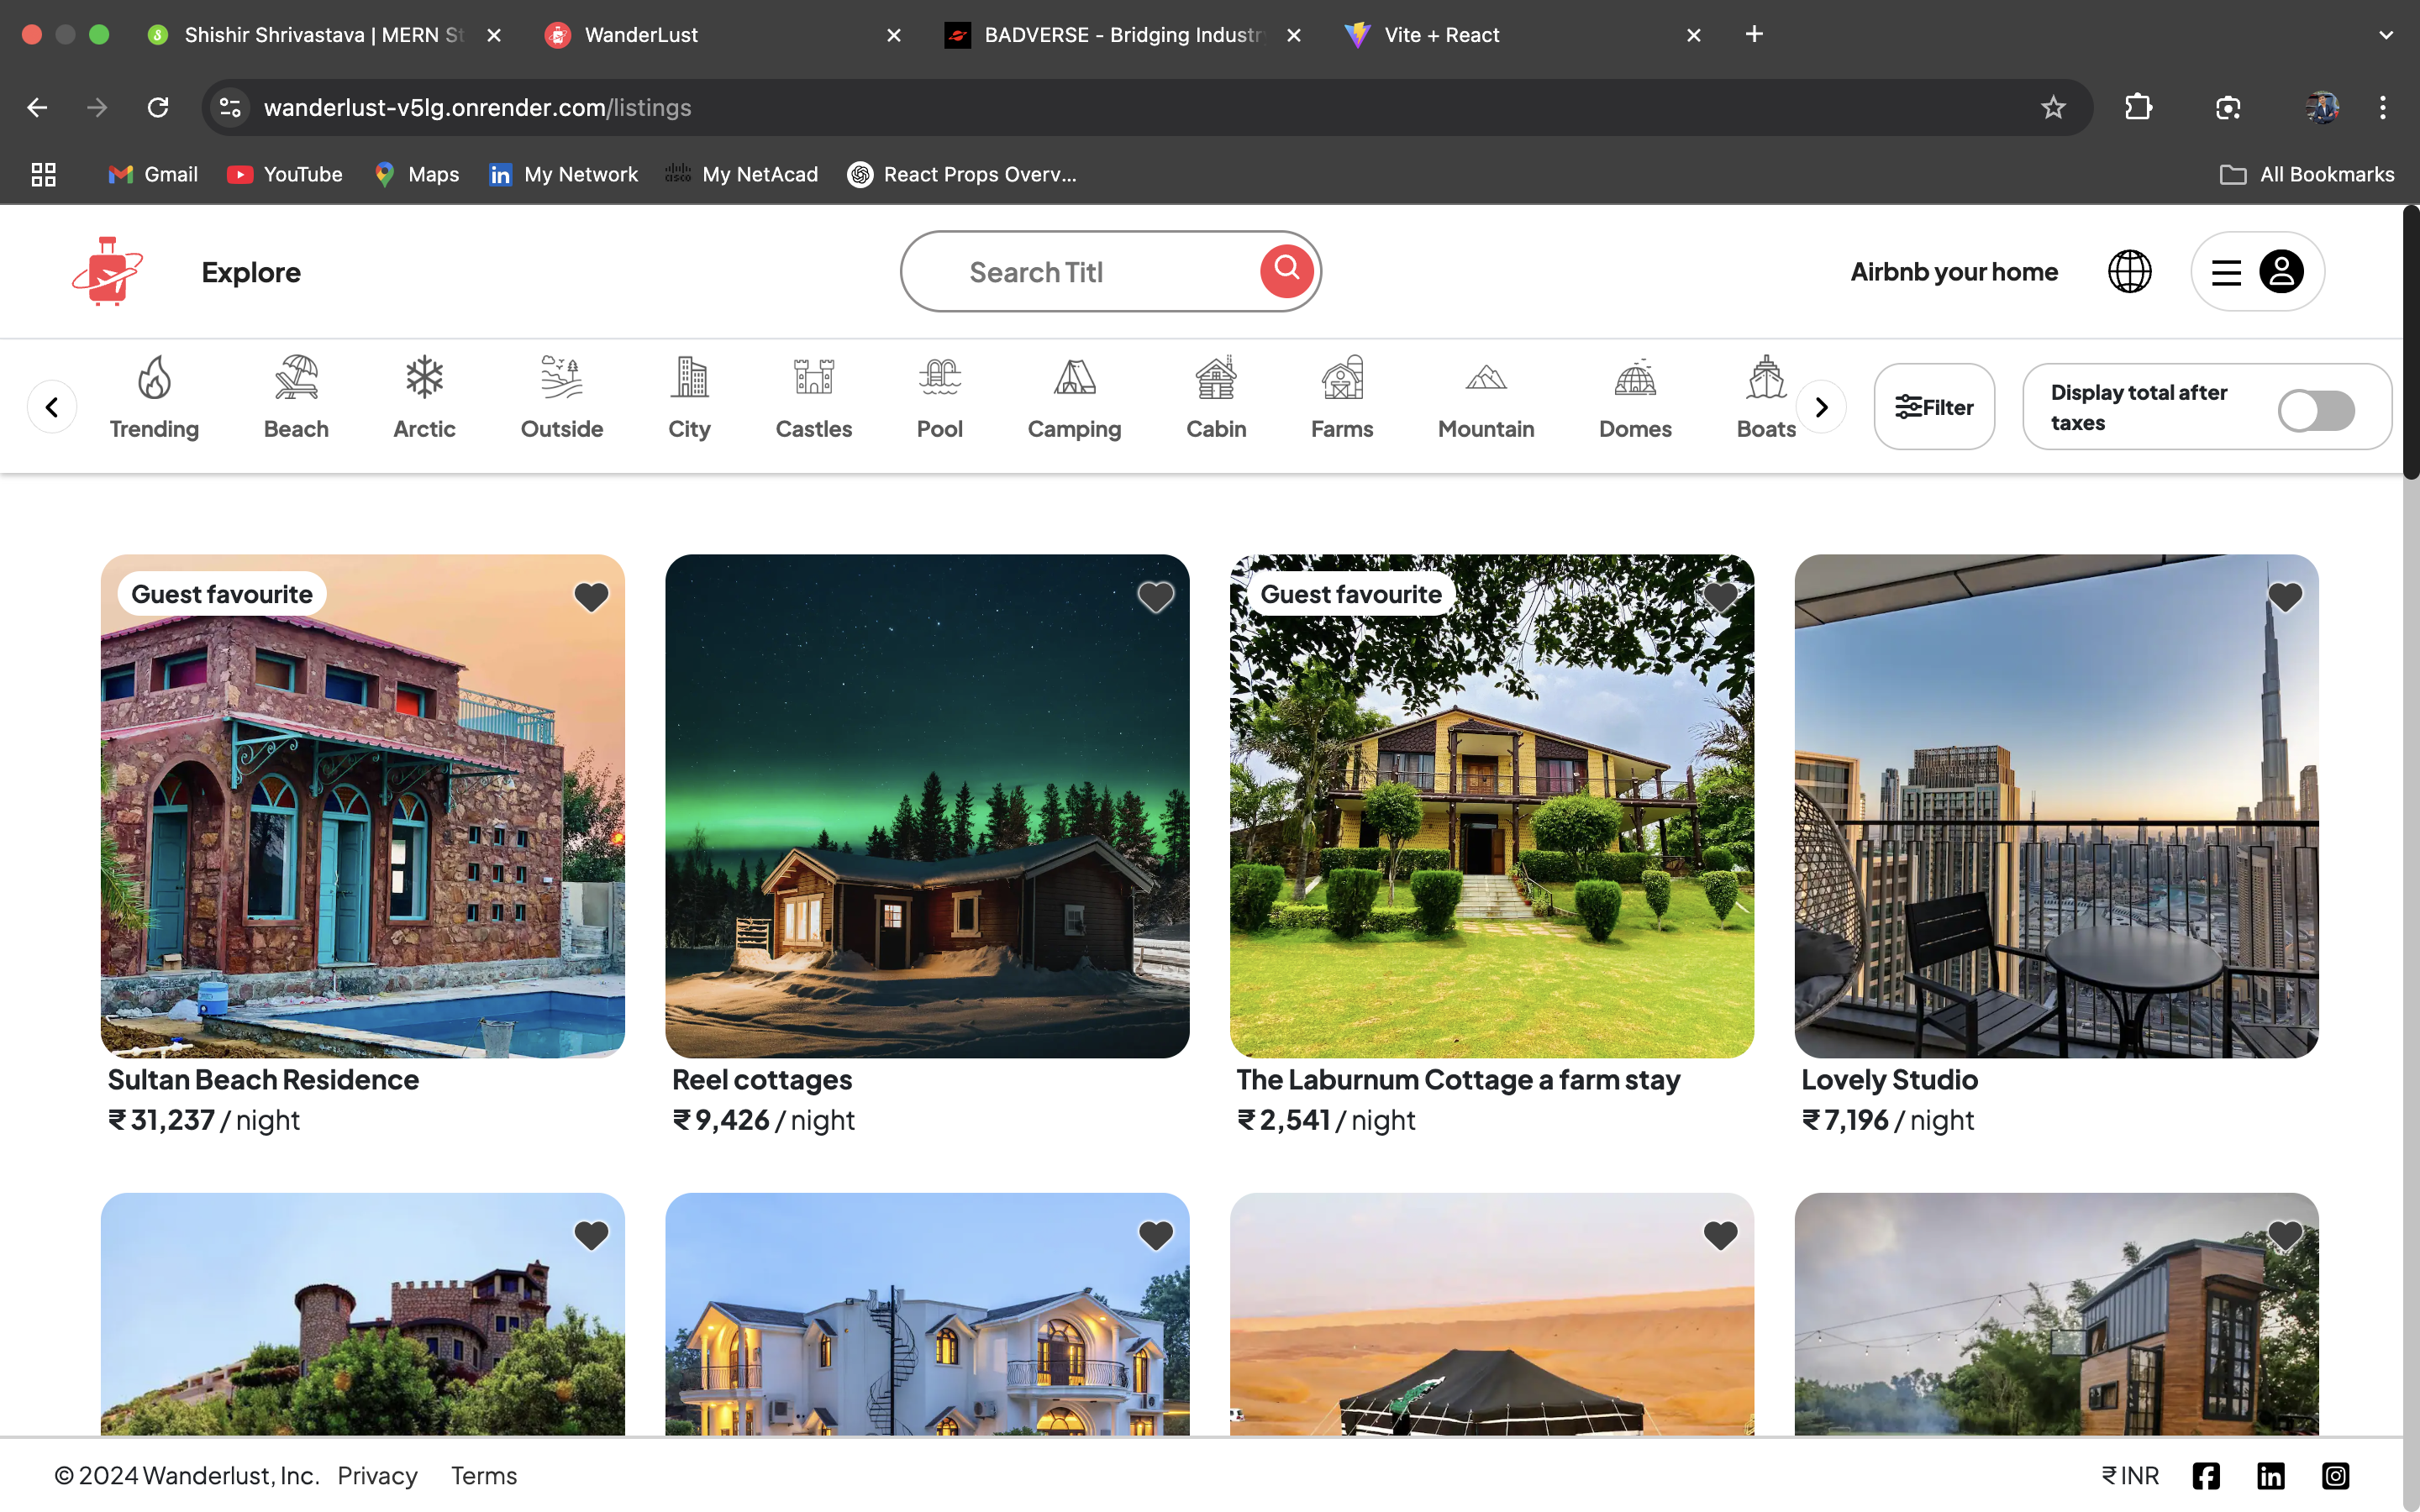Click the red search magnifier button

tap(1286, 270)
